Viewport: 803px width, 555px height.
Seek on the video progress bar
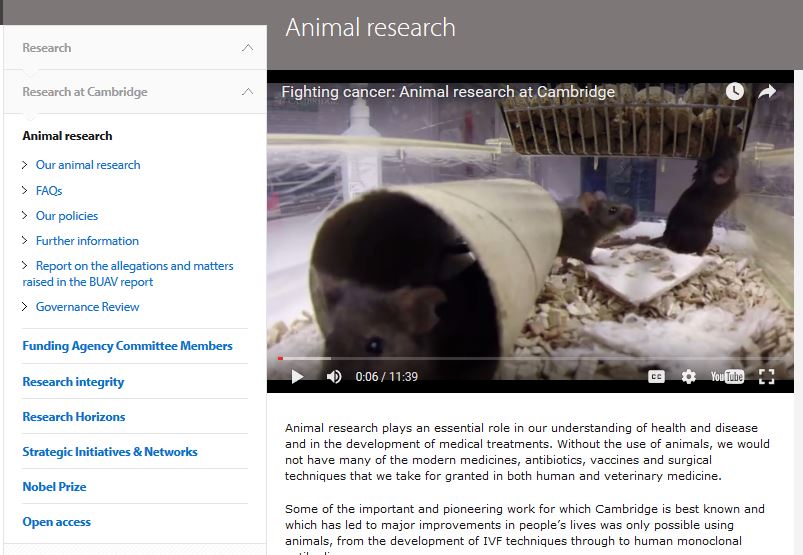pos(530,358)
